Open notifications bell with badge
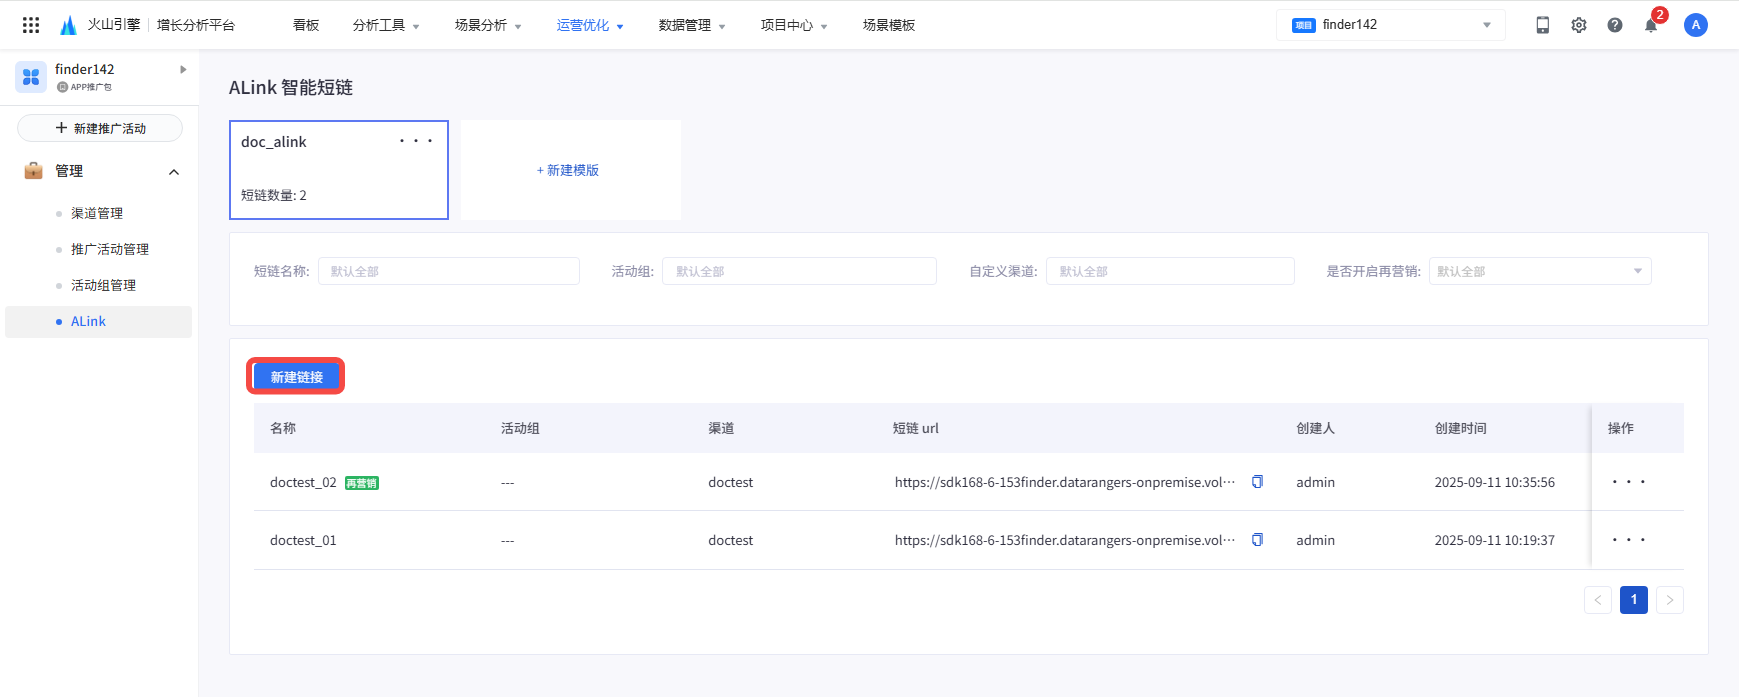Screen dimensions: 1739x697 1651,25
